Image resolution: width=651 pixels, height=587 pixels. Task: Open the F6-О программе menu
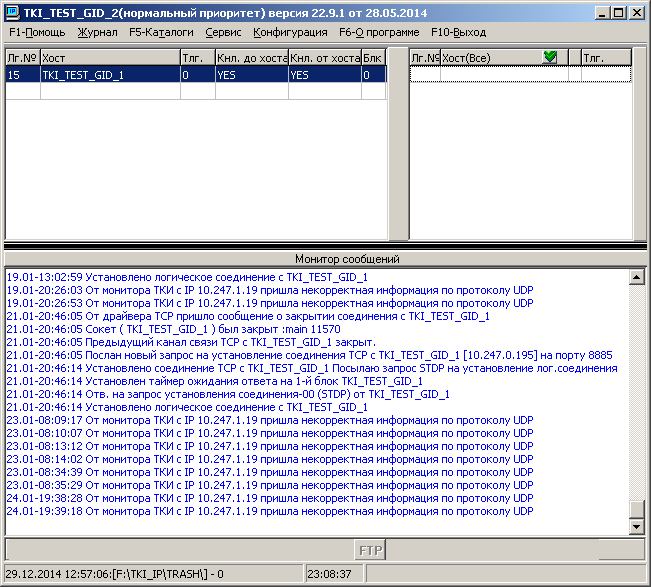[x=379, y=32]
